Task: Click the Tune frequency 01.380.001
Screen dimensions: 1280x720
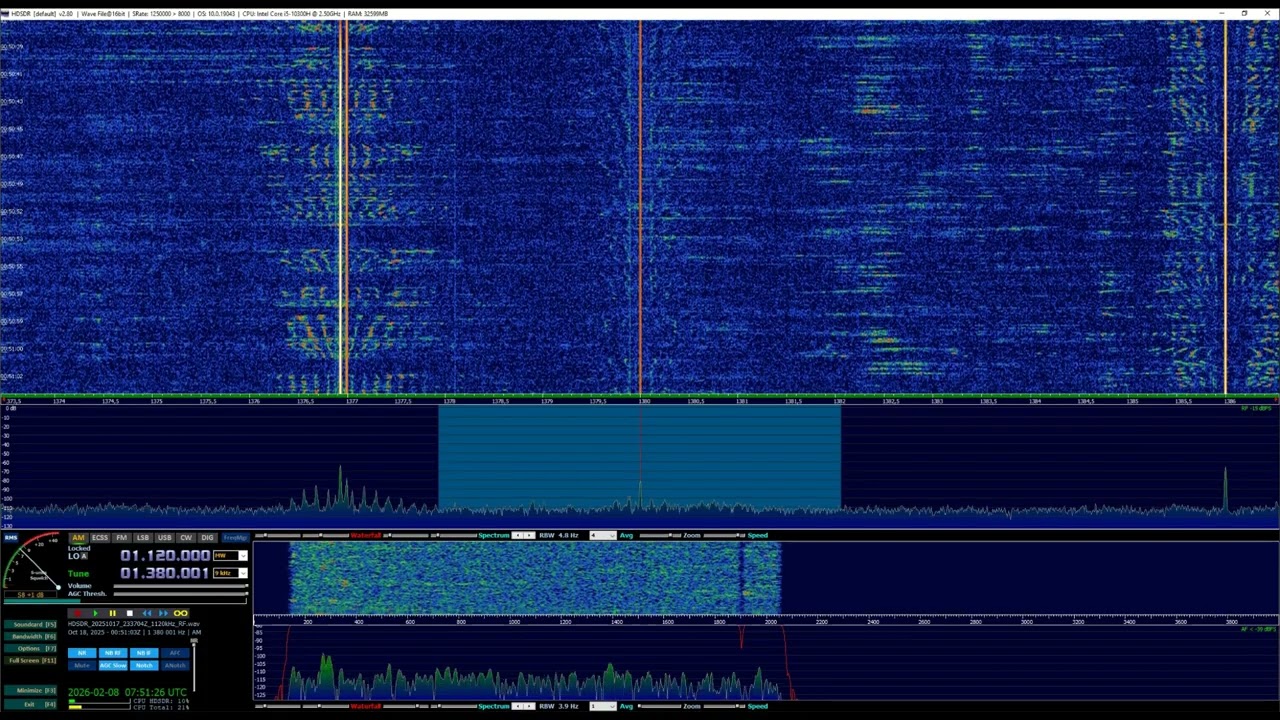Action: (x=165, y=573)
